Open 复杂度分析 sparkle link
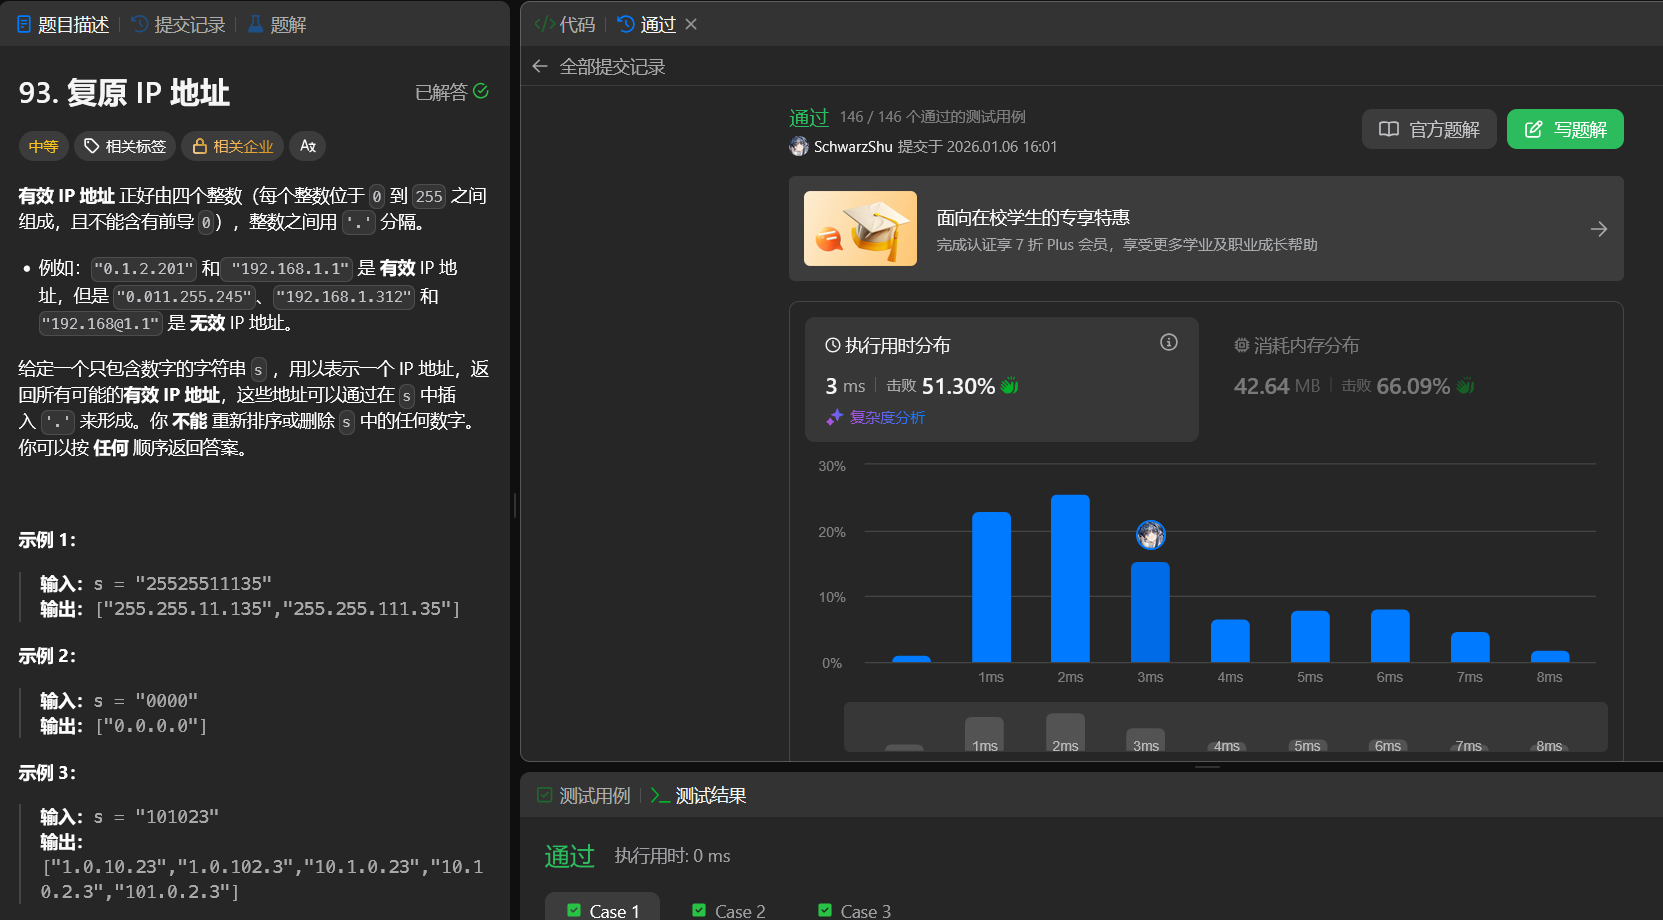The image size is (1663, 920). click(876, 417)
